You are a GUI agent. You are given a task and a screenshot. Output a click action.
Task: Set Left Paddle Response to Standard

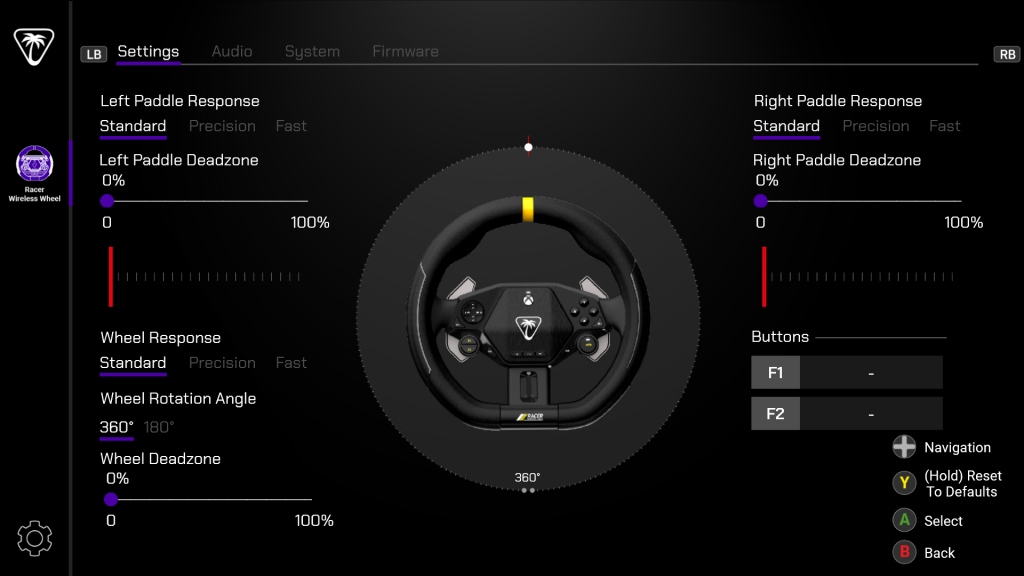click(133, 126)
